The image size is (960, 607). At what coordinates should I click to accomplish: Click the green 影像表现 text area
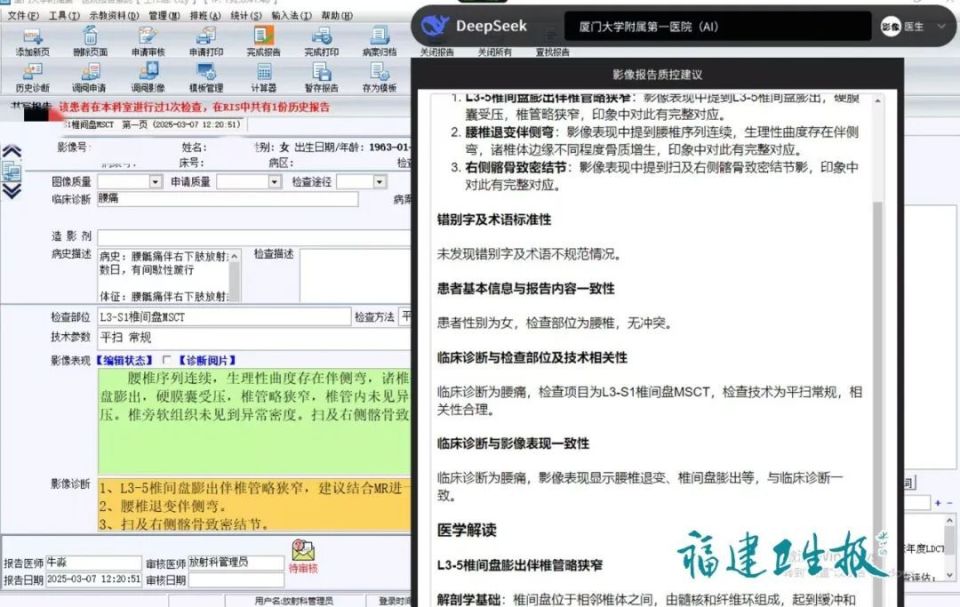click(x=254, y=421)
